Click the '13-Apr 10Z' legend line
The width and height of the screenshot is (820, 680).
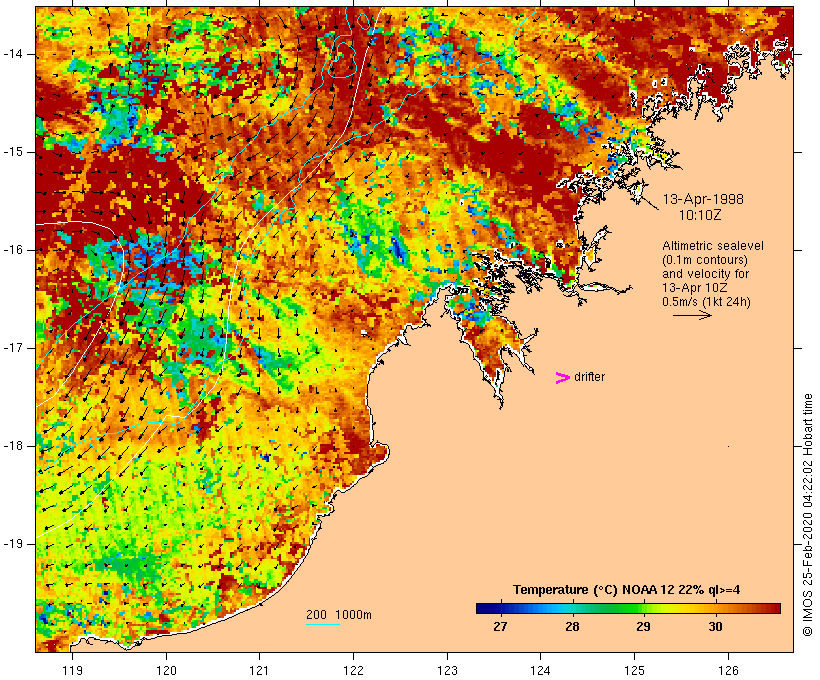tap(694, 288)
